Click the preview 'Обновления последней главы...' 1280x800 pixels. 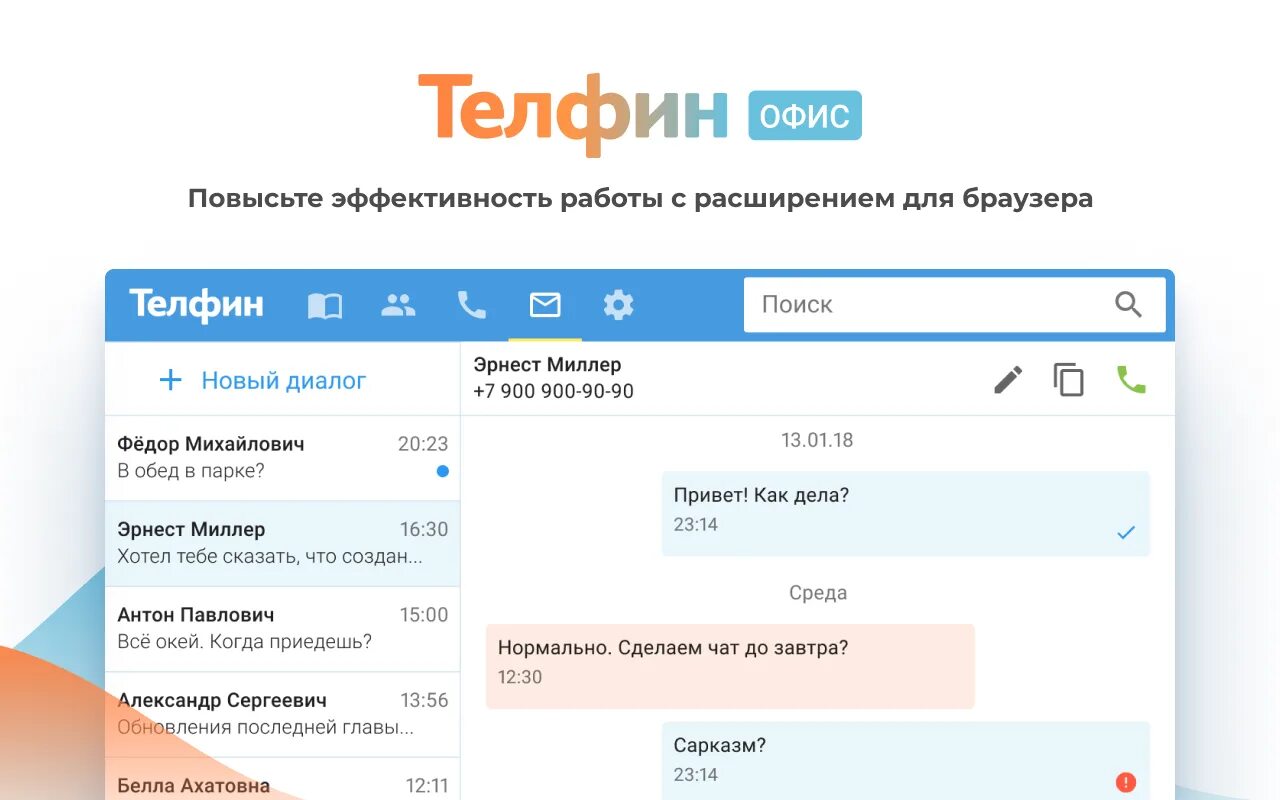coord(265,728)
